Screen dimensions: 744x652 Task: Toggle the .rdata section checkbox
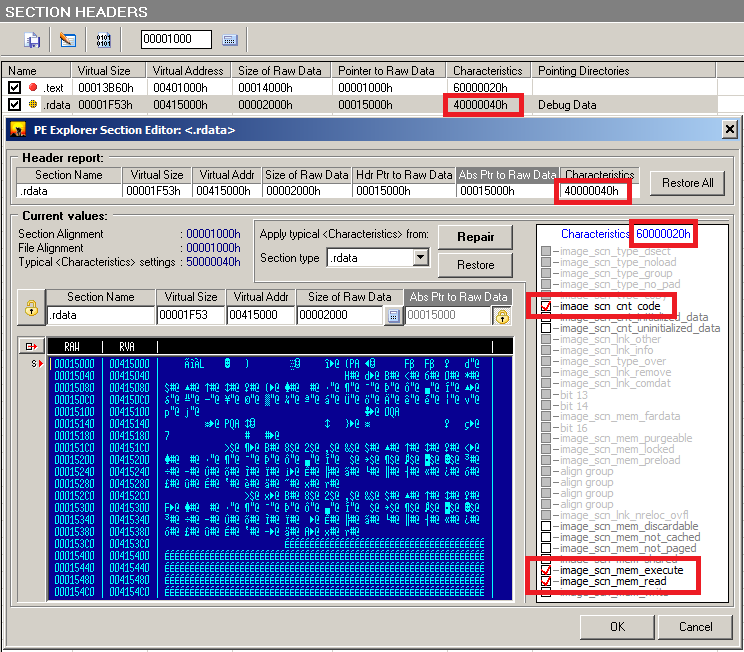(x=14, y=104)
